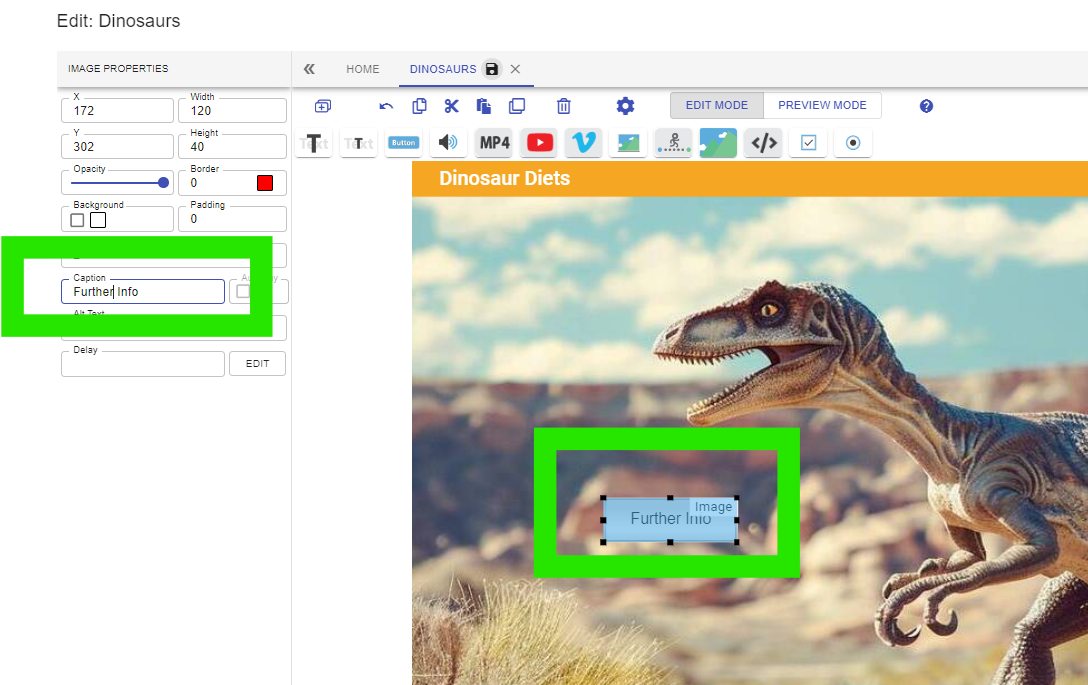Close the DINOSAURS tab
Viewport: 1088px width, 685px height.
click(515, 69)
